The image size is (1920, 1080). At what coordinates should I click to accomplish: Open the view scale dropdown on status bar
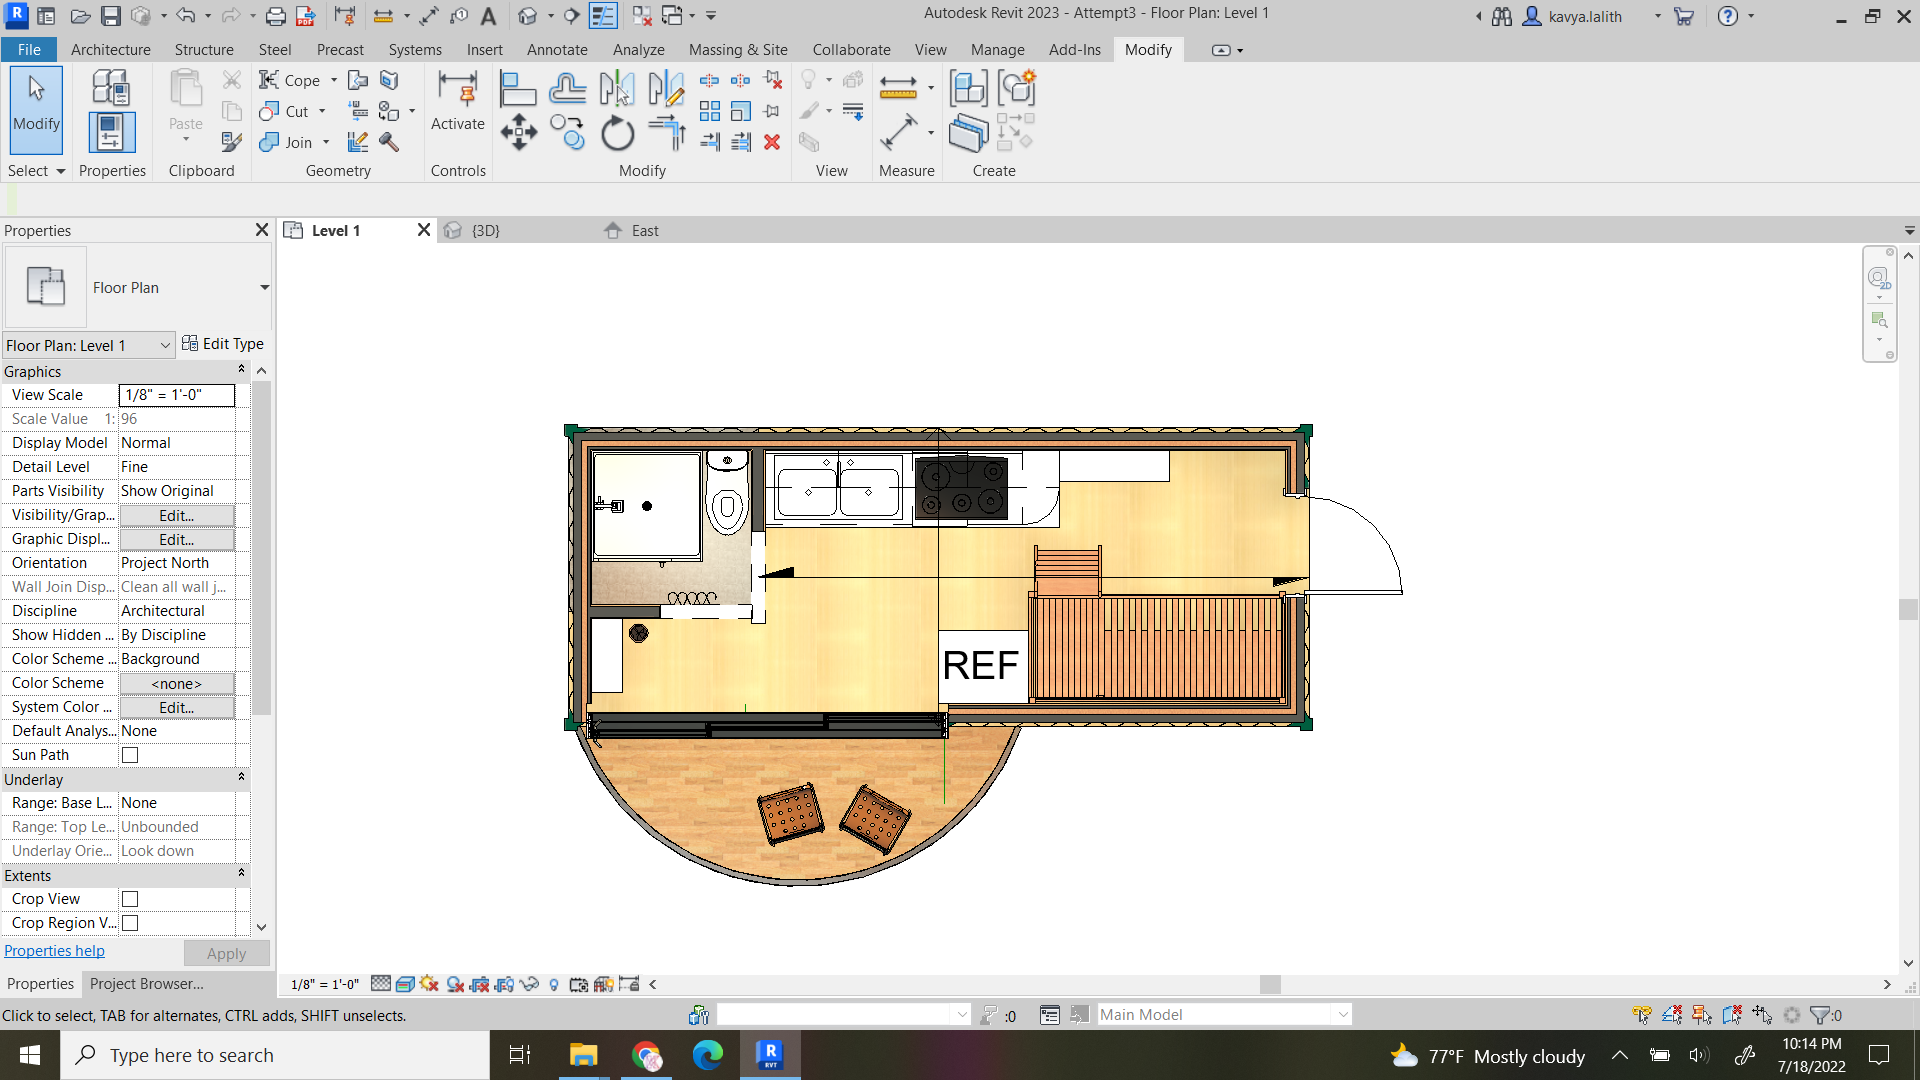tap(325, 984)
